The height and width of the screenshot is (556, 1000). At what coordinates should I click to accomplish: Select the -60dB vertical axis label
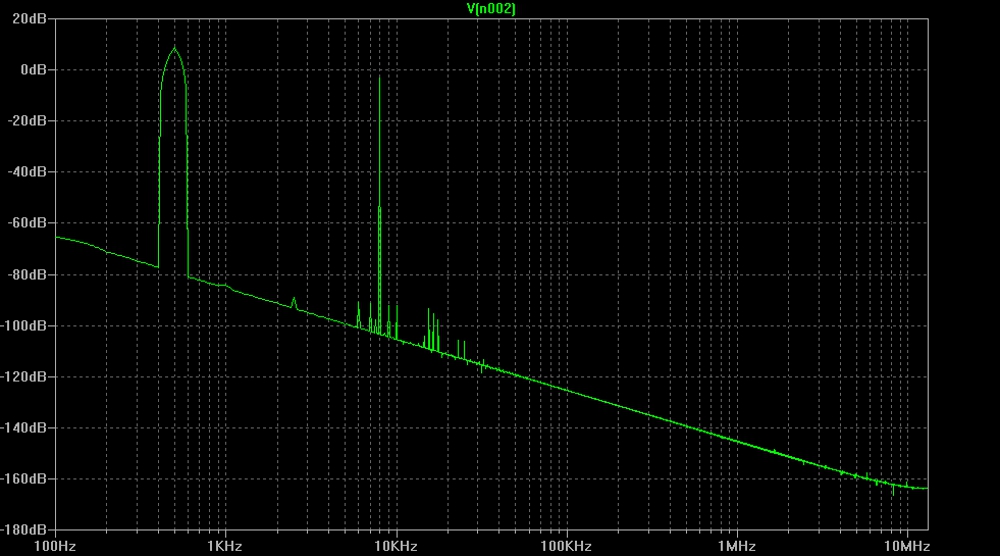click(31, 223)
